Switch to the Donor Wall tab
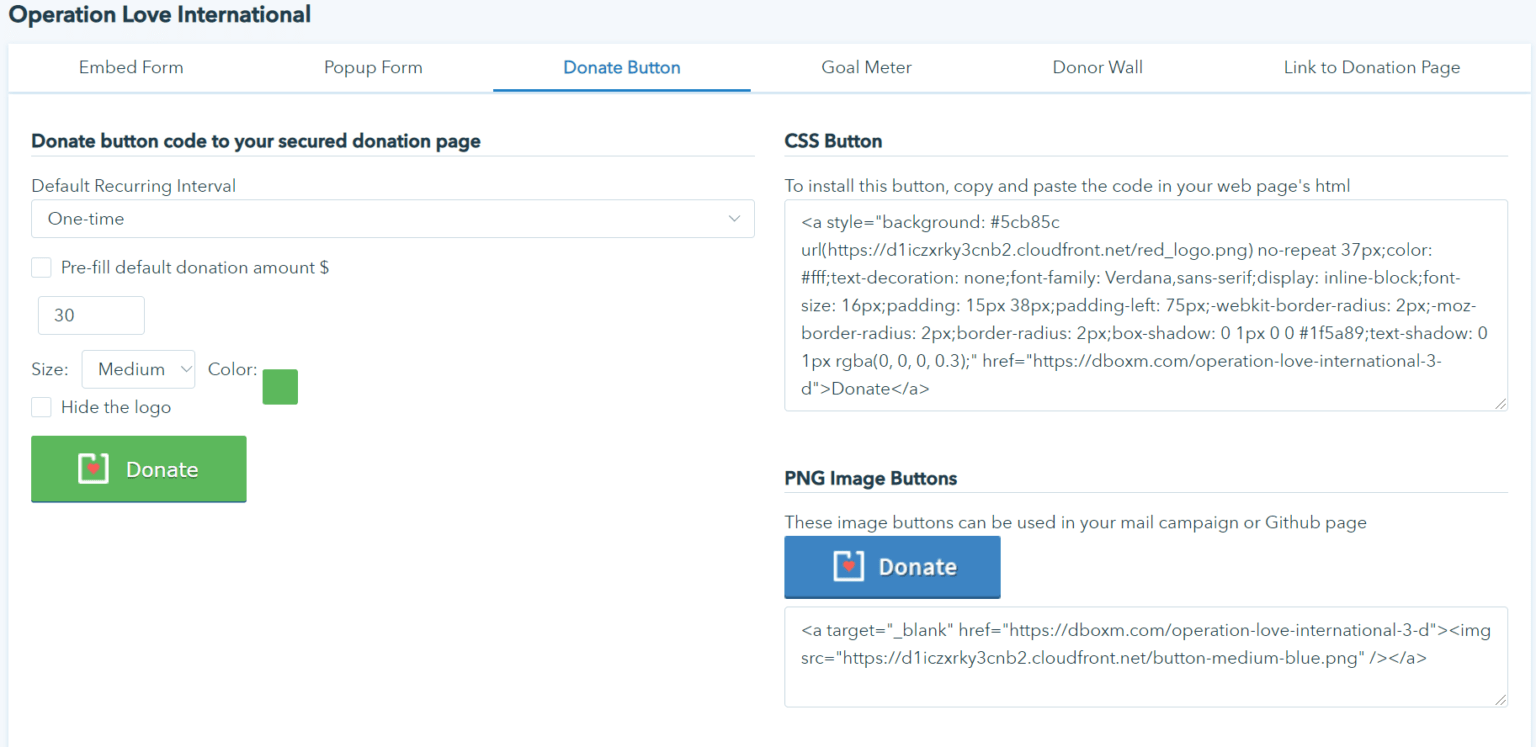 [1097, 67]
